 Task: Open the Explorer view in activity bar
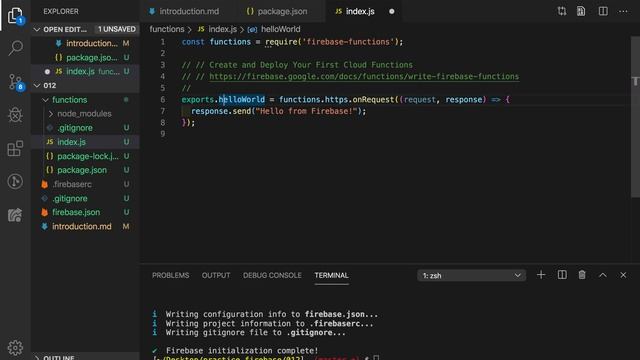pos(16,16)
